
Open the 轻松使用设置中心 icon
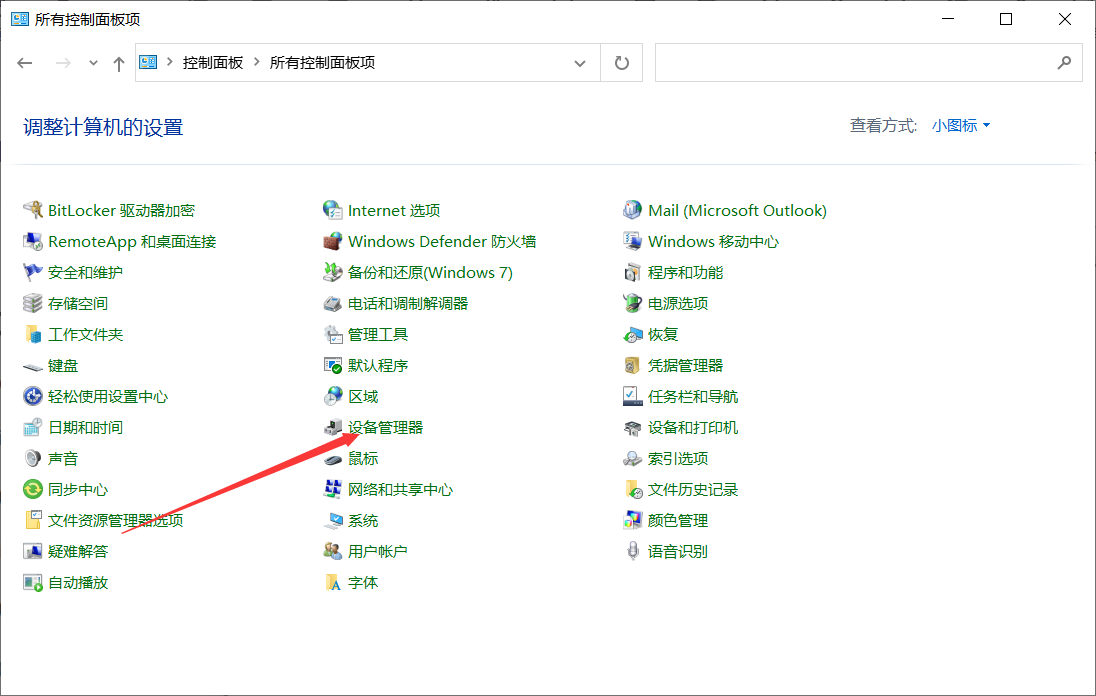point(32,396)
